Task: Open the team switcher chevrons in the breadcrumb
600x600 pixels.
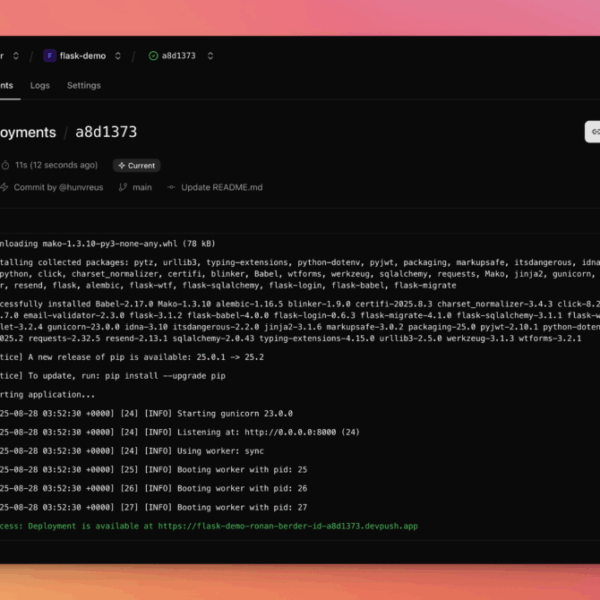Action: 16,56
